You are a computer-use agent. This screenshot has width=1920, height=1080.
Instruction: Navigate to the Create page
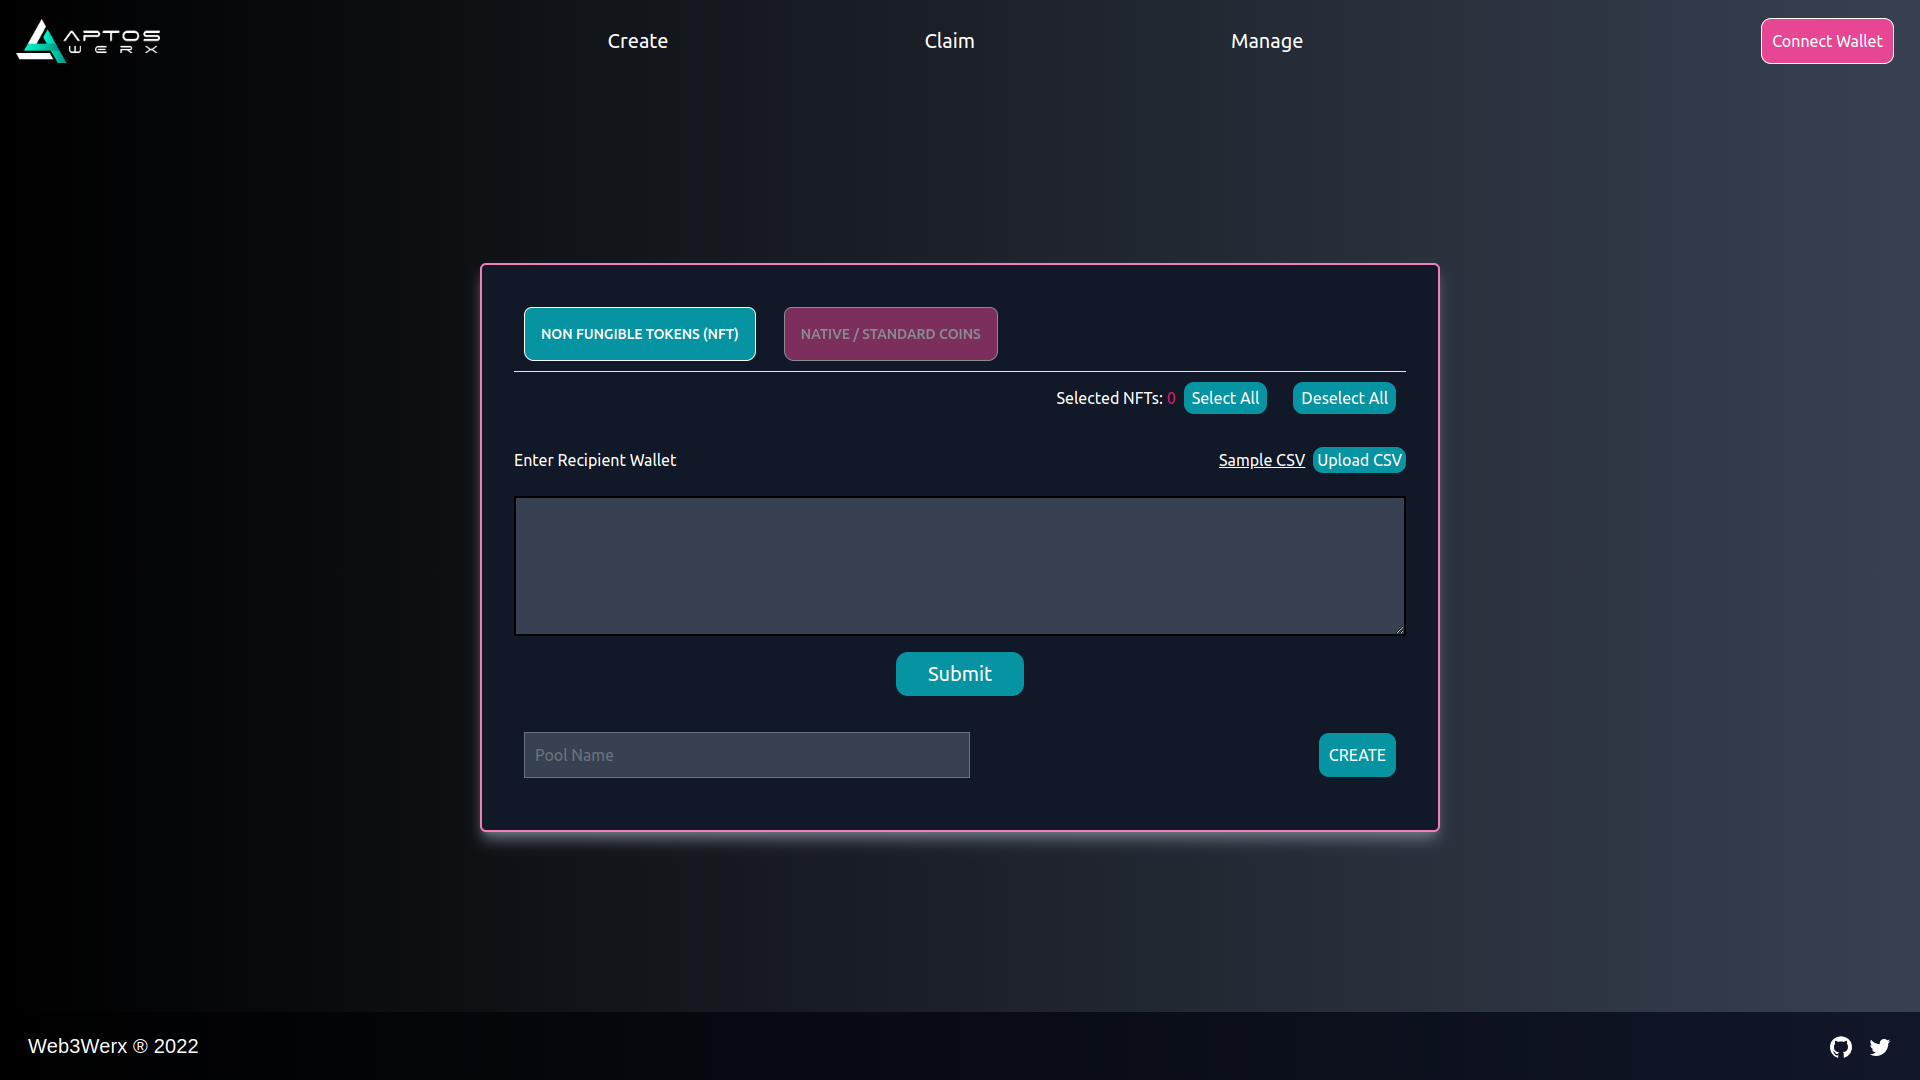point(637,41)
